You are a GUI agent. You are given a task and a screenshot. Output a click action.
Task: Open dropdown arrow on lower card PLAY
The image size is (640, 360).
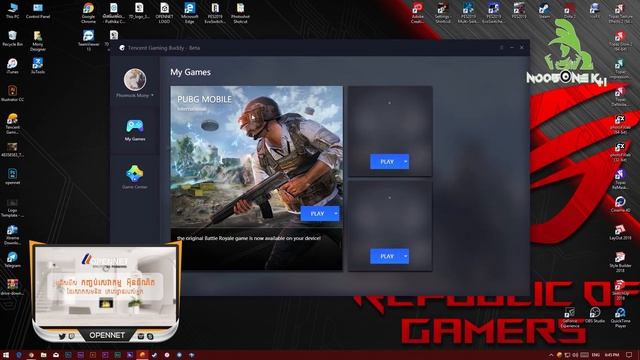[x=405, y=256]
